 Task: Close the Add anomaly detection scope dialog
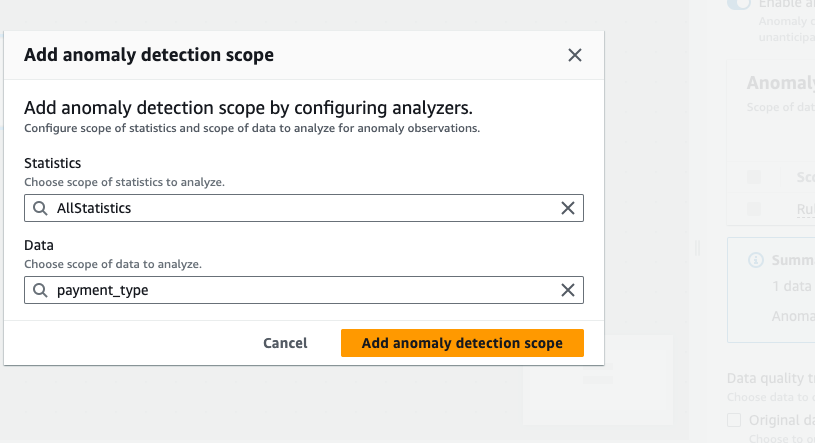[574, 55]
